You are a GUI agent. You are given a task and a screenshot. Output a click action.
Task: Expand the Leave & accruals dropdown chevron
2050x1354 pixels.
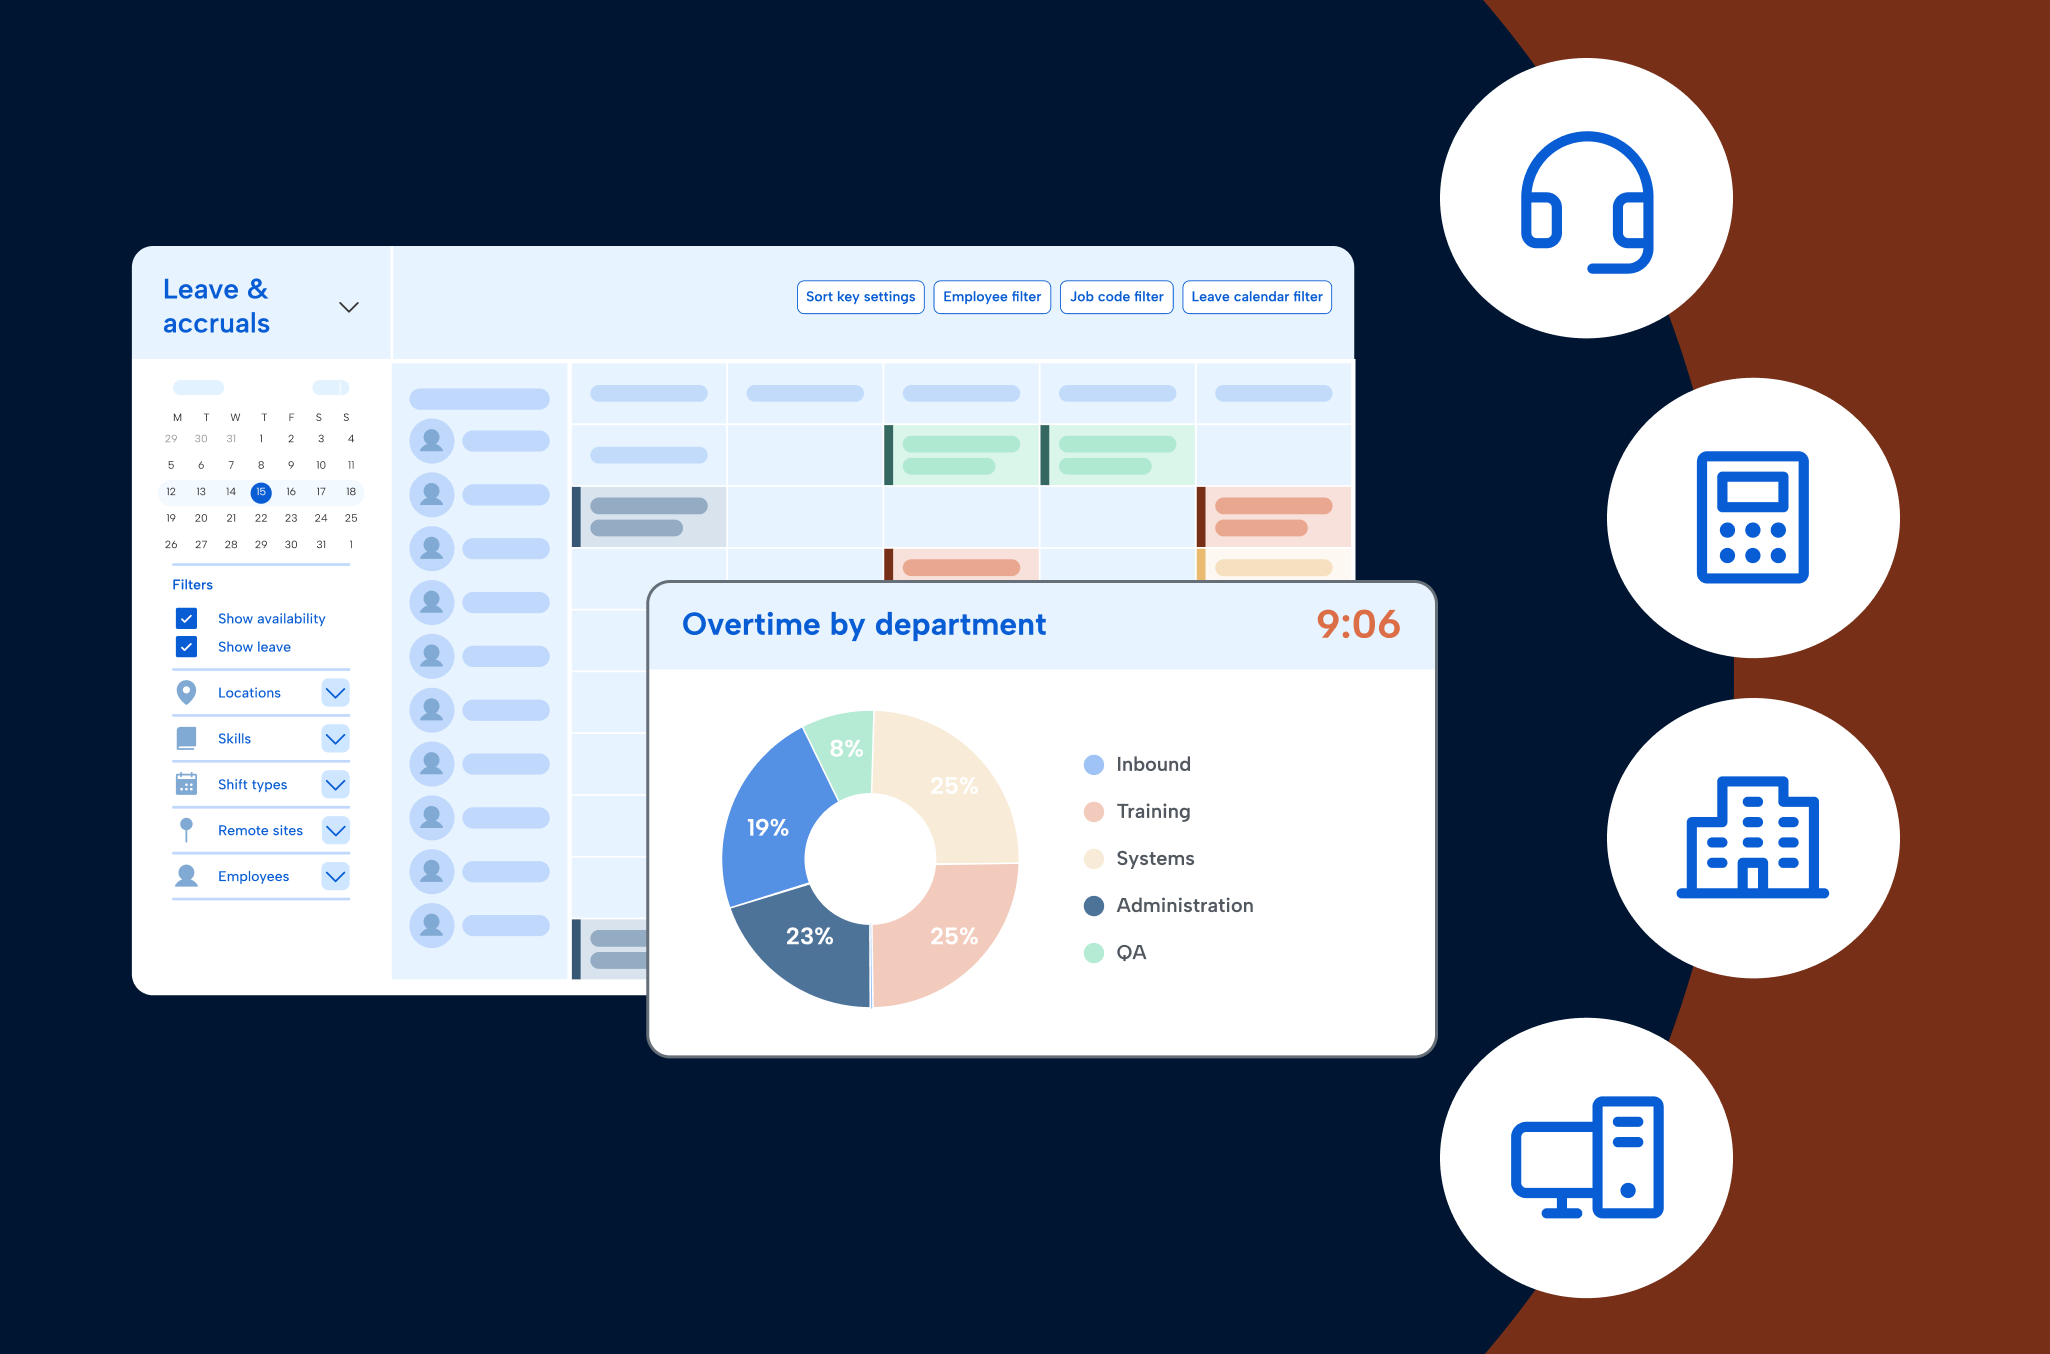tap(349, 307)
